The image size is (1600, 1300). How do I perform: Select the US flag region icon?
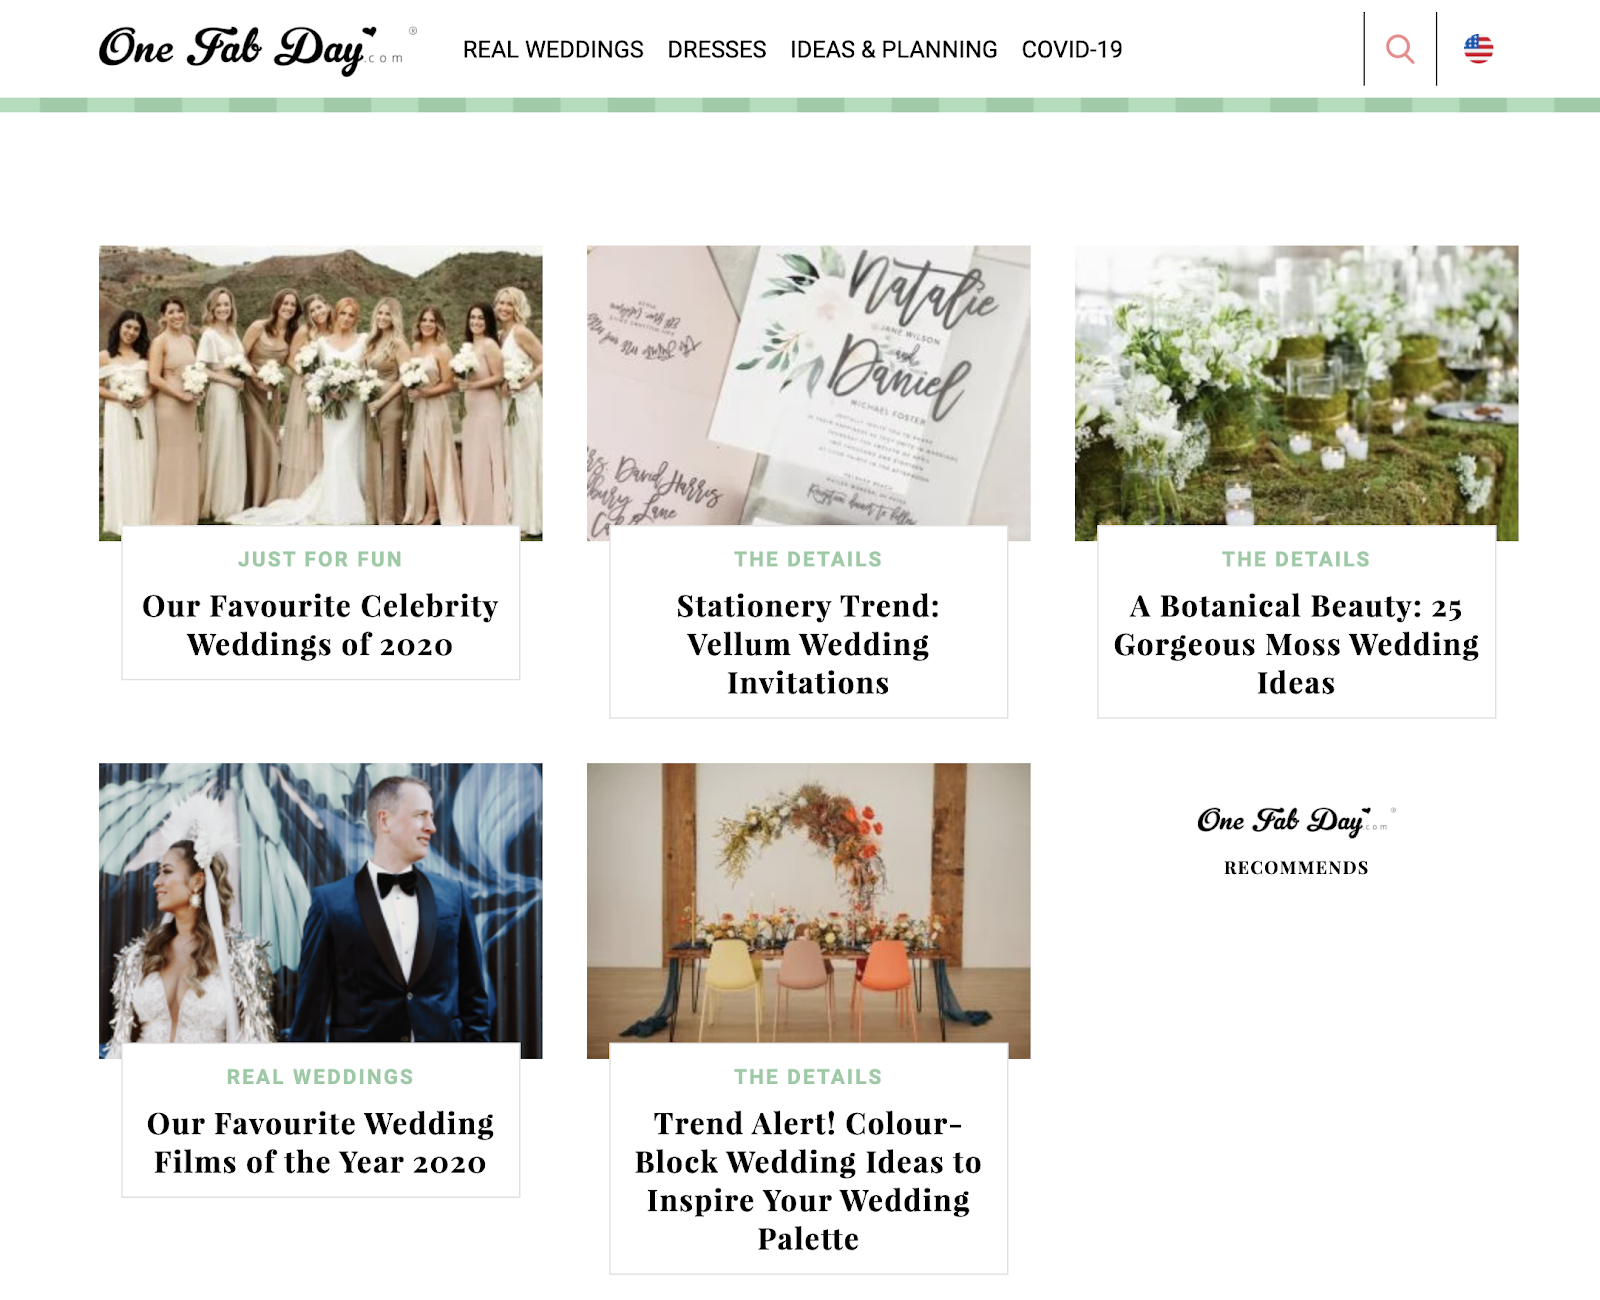click(x=1478, y=49)
